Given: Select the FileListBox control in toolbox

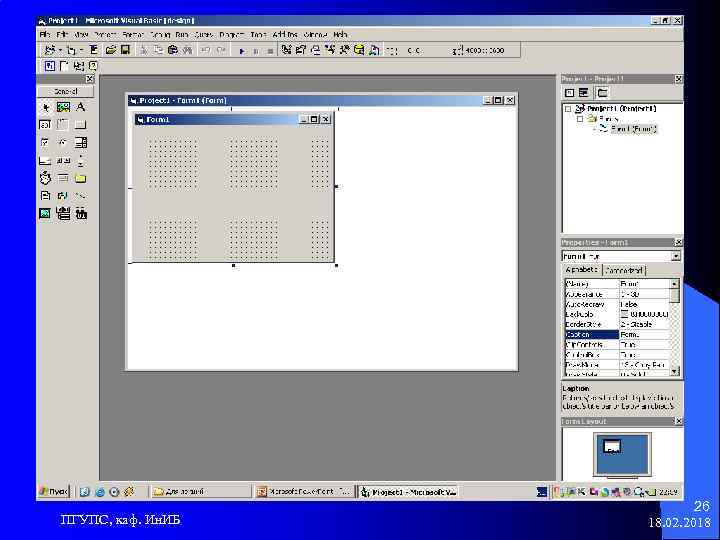Looking at the screenshot, I should 45,196.
